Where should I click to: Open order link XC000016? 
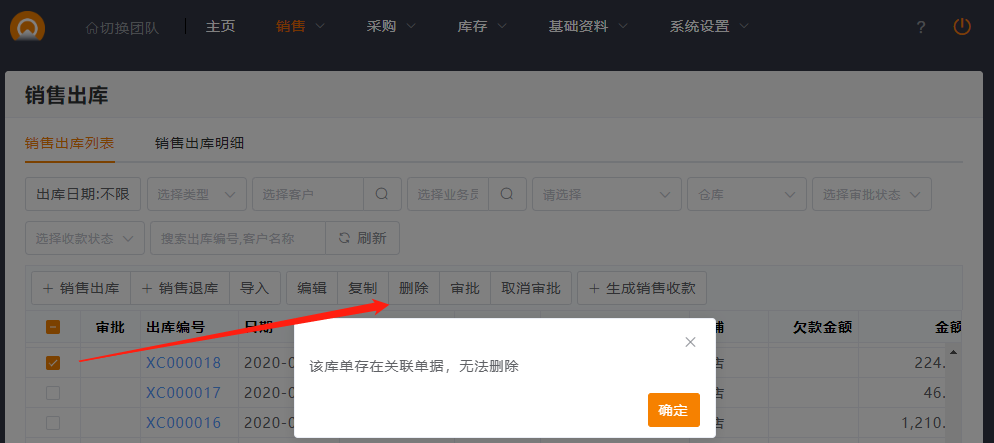pos(183,423)
